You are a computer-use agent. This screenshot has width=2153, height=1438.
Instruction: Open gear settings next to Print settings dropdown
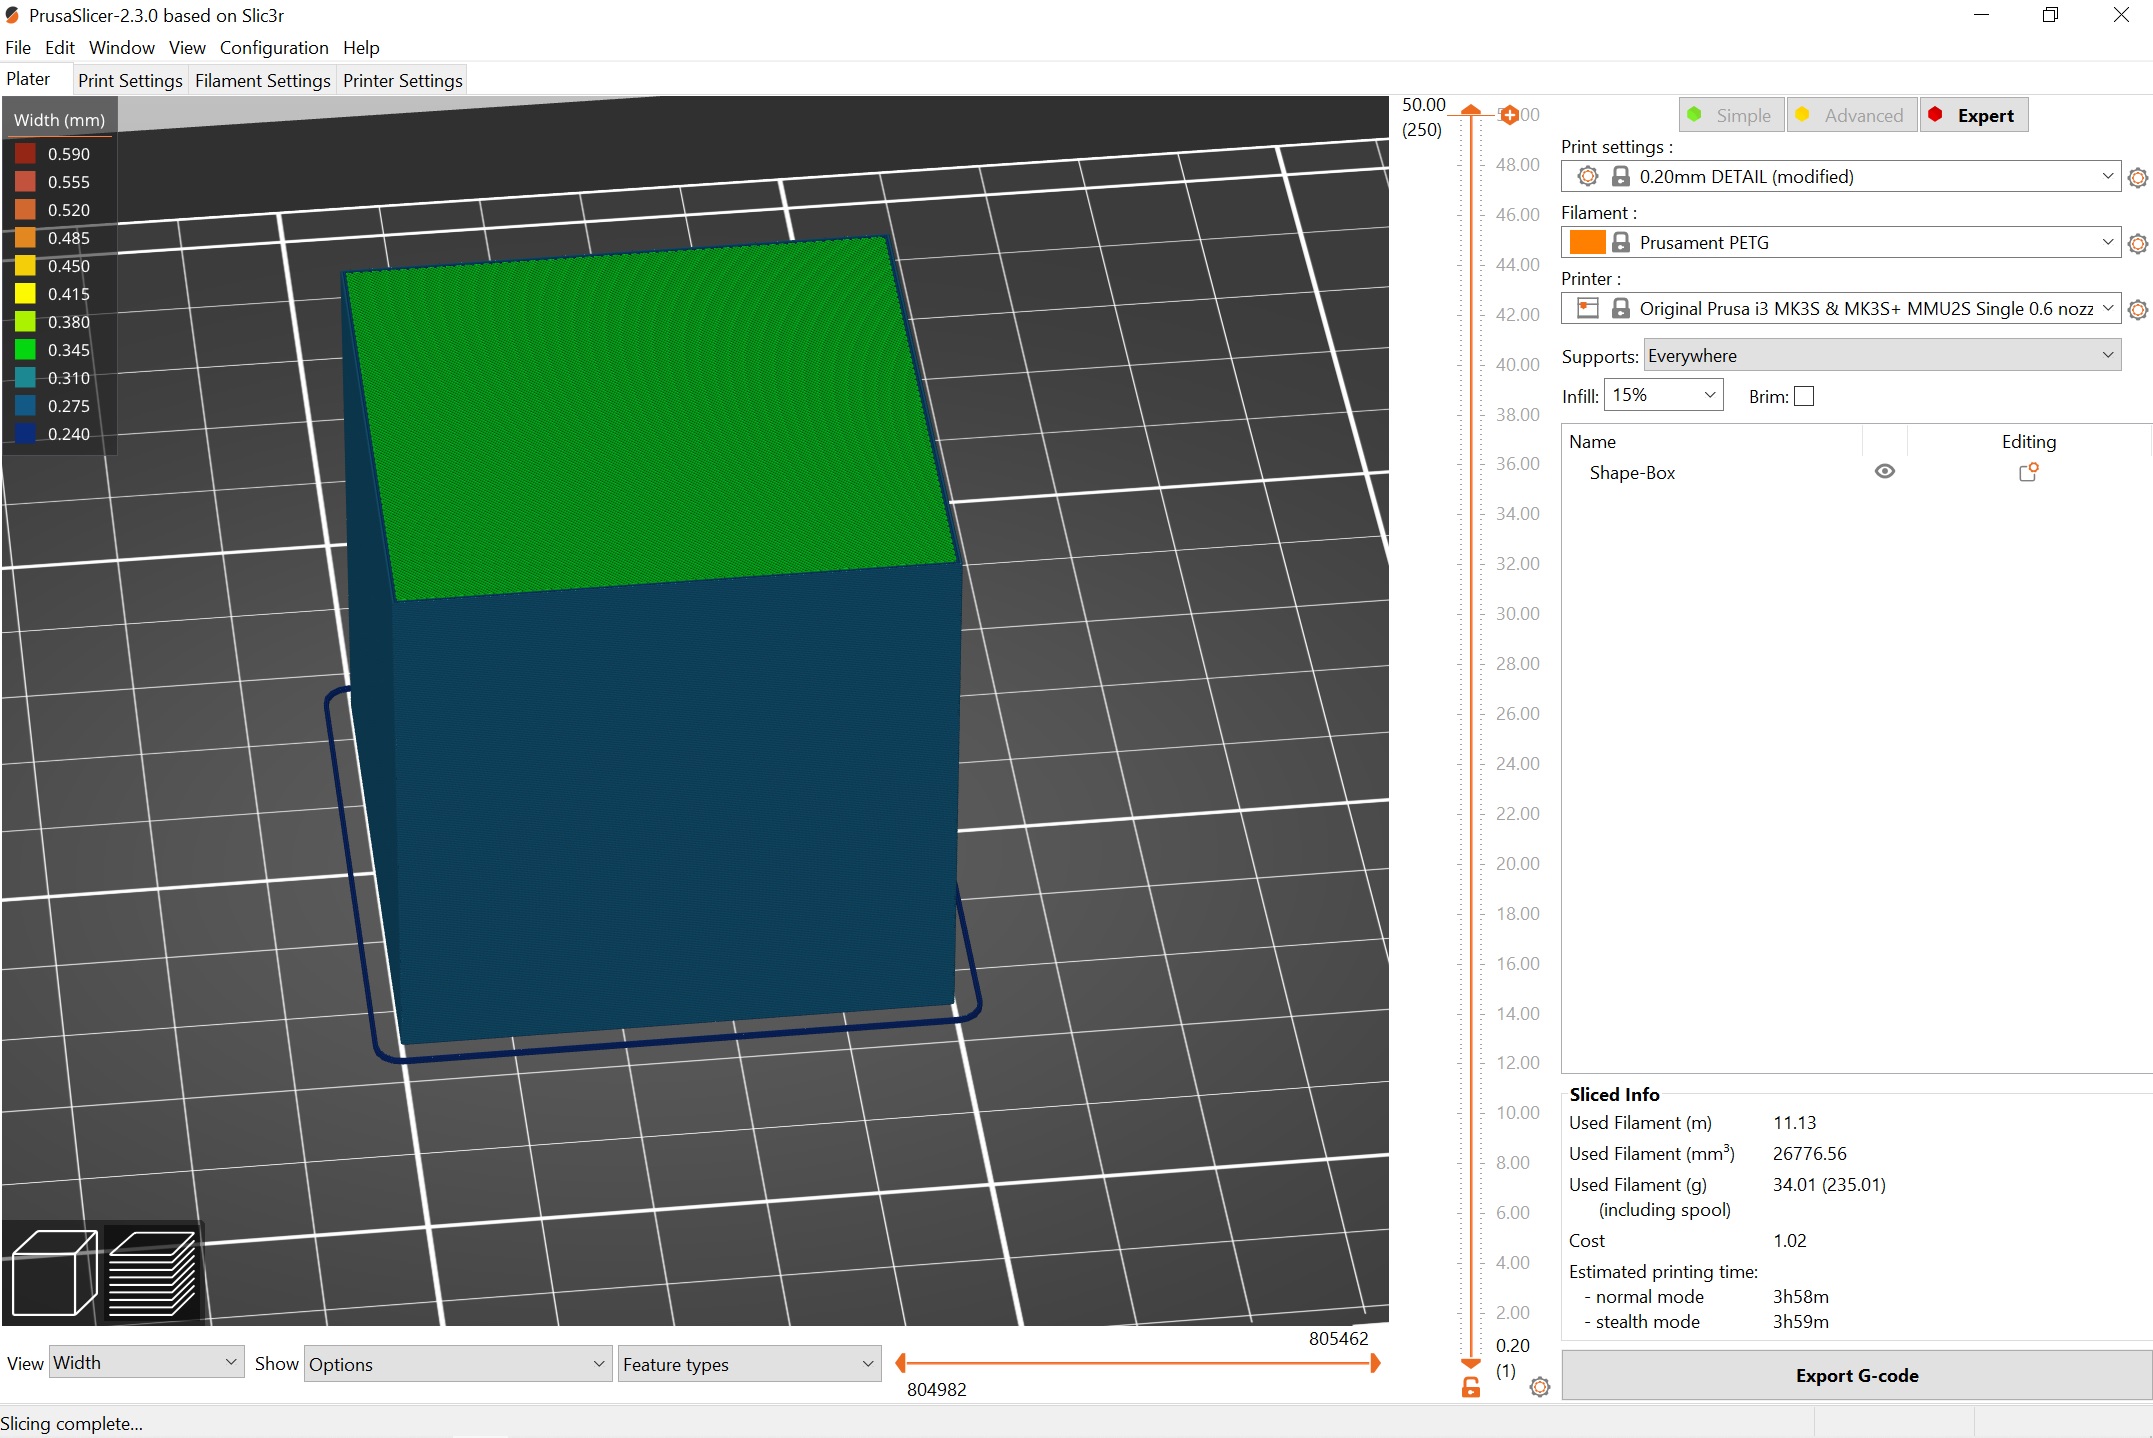coord(2139,177)
